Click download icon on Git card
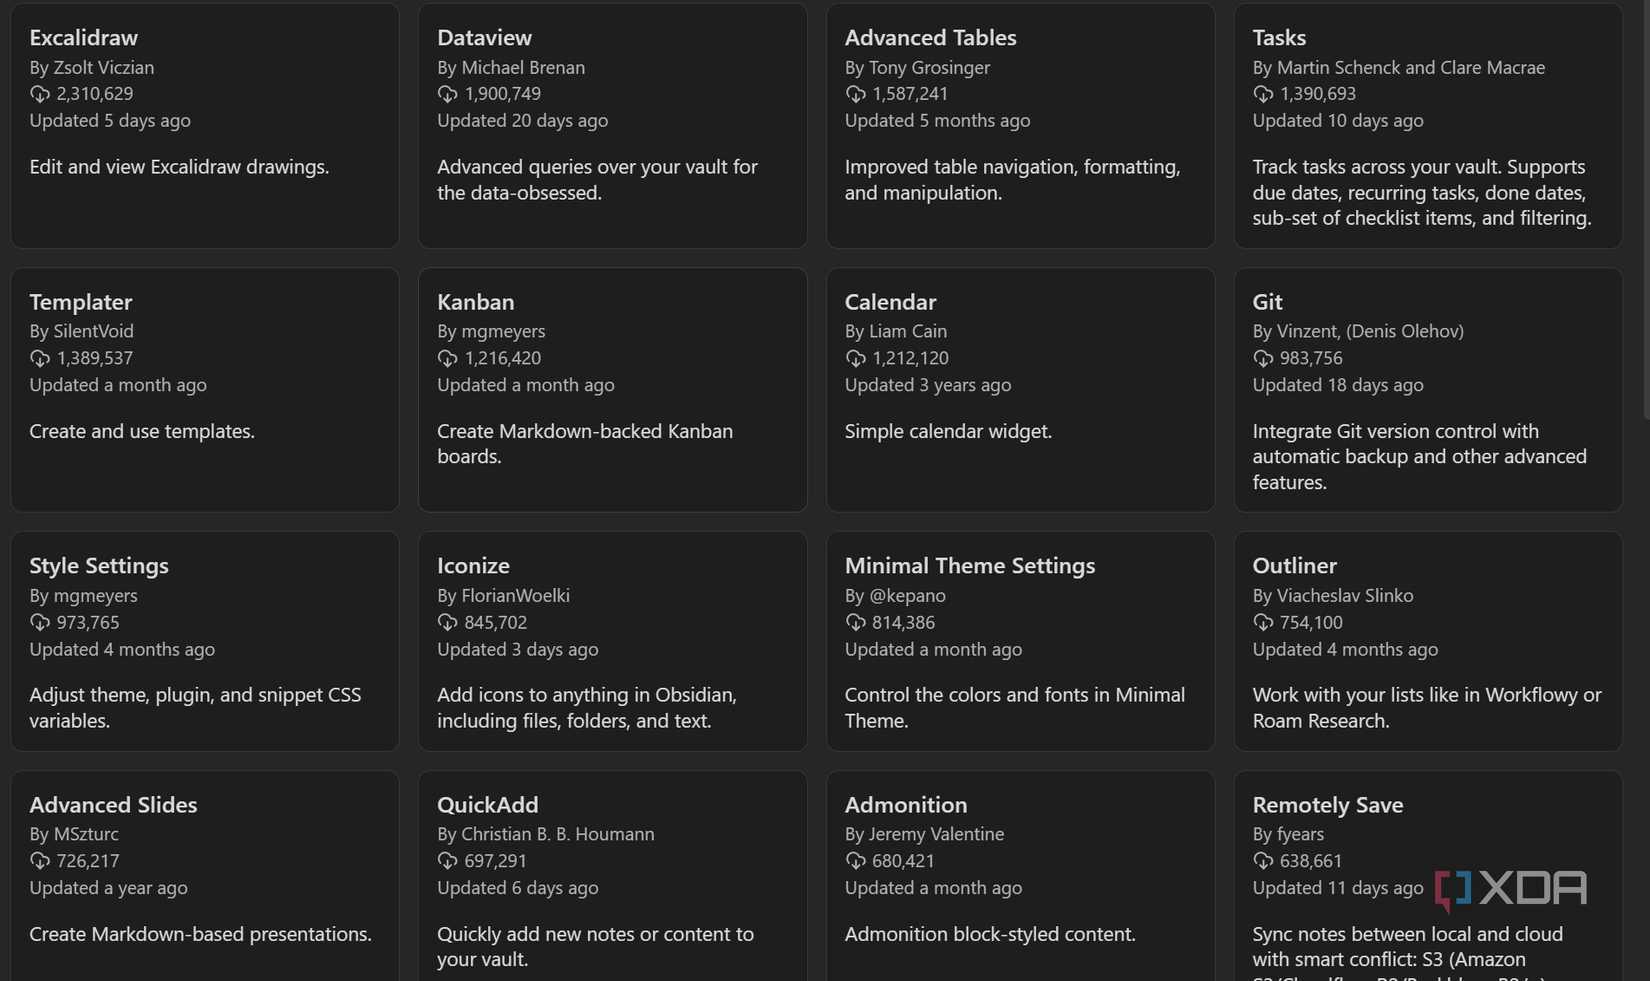 point(1263,358)
